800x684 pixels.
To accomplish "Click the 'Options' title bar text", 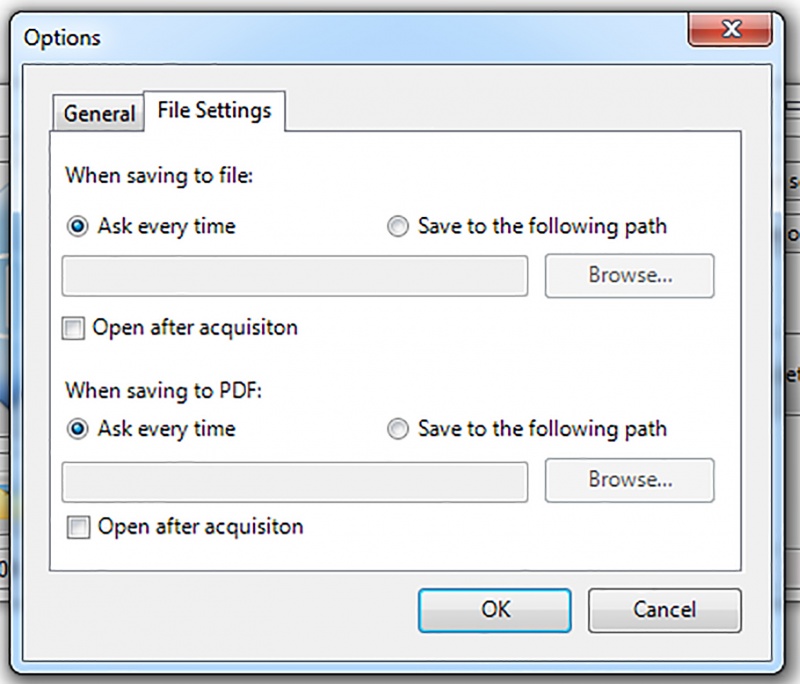I will [x=62, y=38].
